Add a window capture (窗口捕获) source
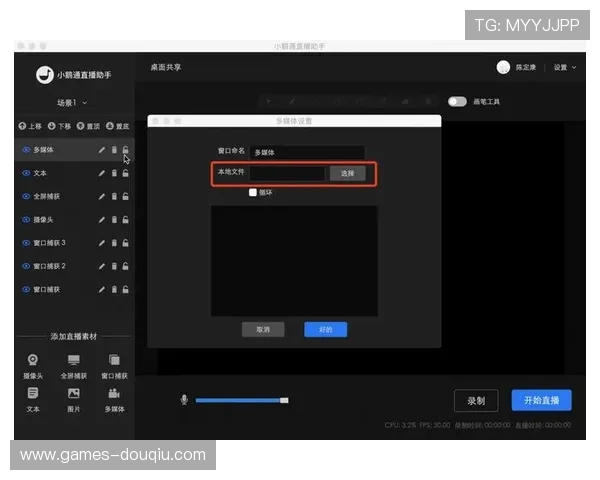This screenshot has width=600, height=480. click(x=114, y=364)
